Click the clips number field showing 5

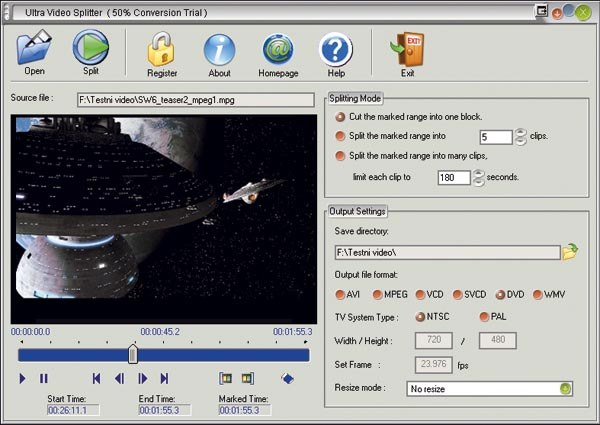pyautogui.click(x=496, y=137)
